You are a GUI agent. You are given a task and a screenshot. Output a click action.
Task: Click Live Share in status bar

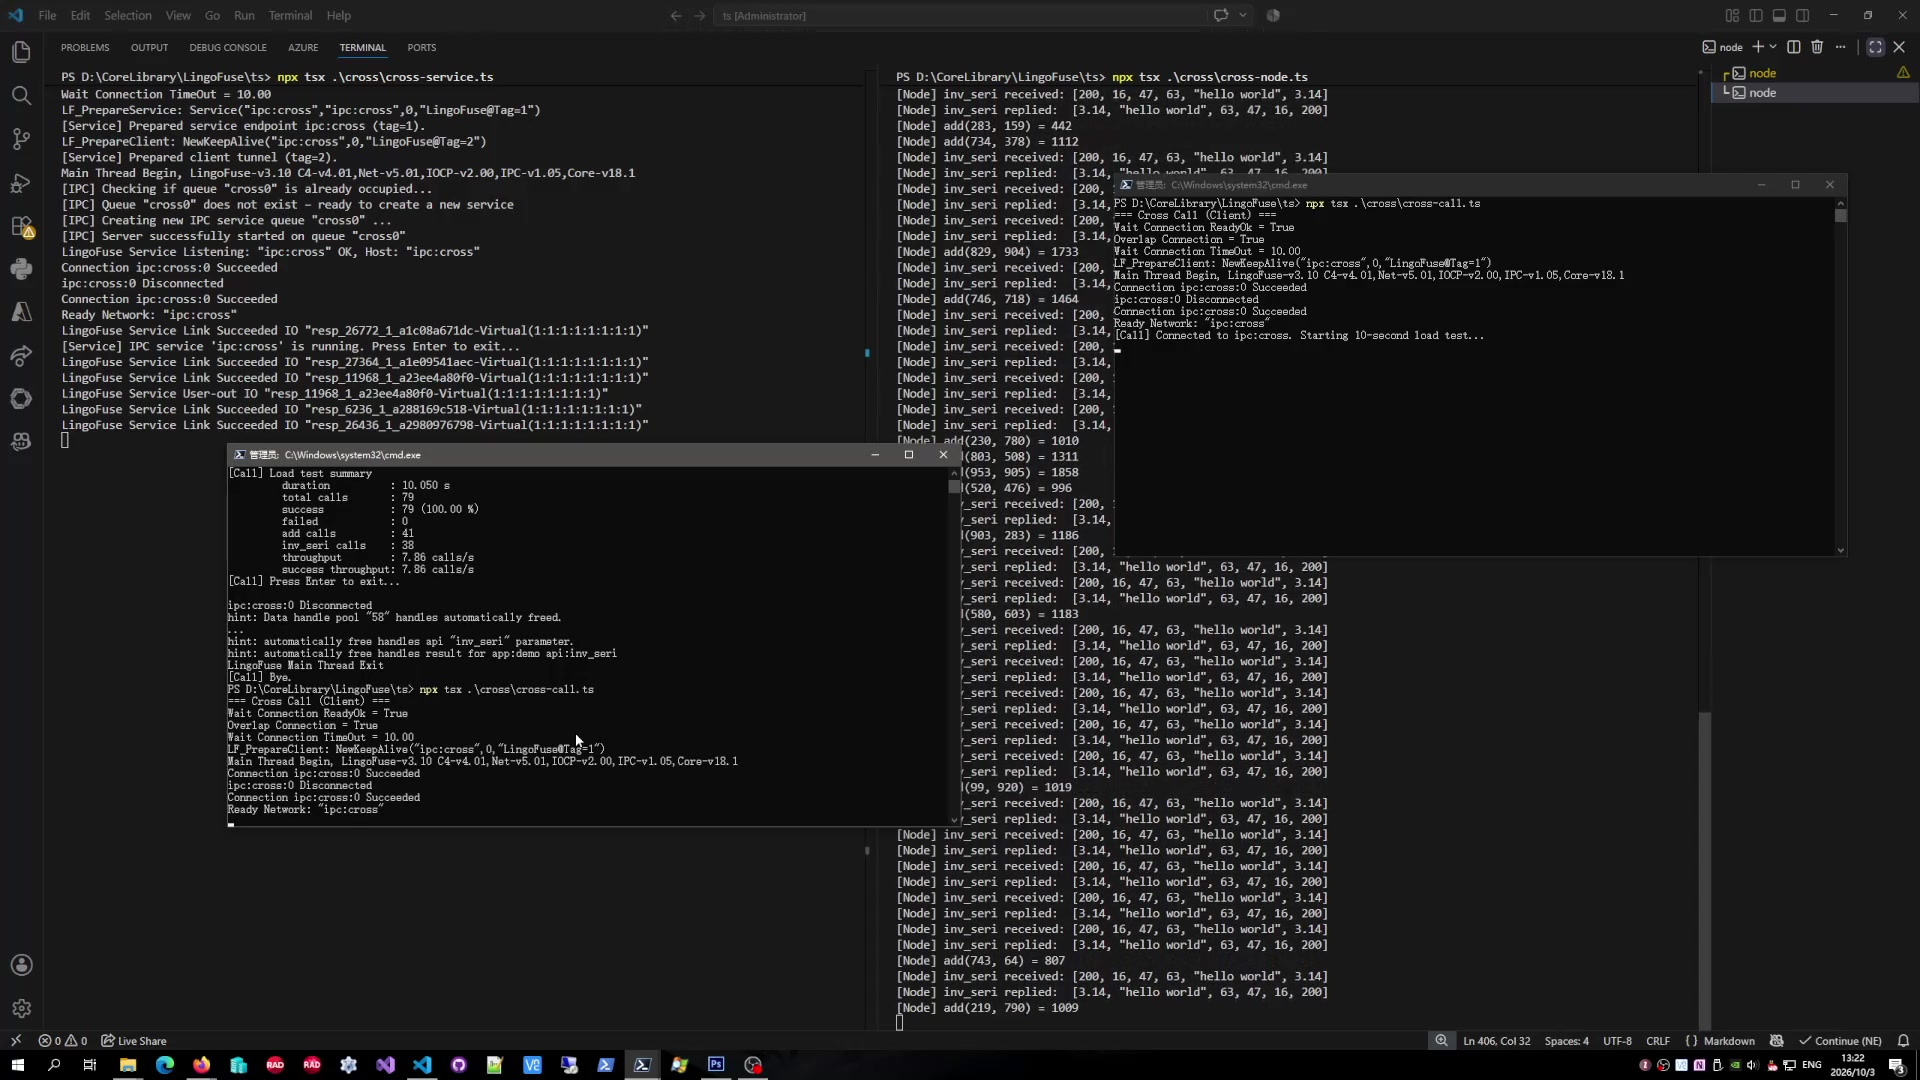(x=134, y=1041)
